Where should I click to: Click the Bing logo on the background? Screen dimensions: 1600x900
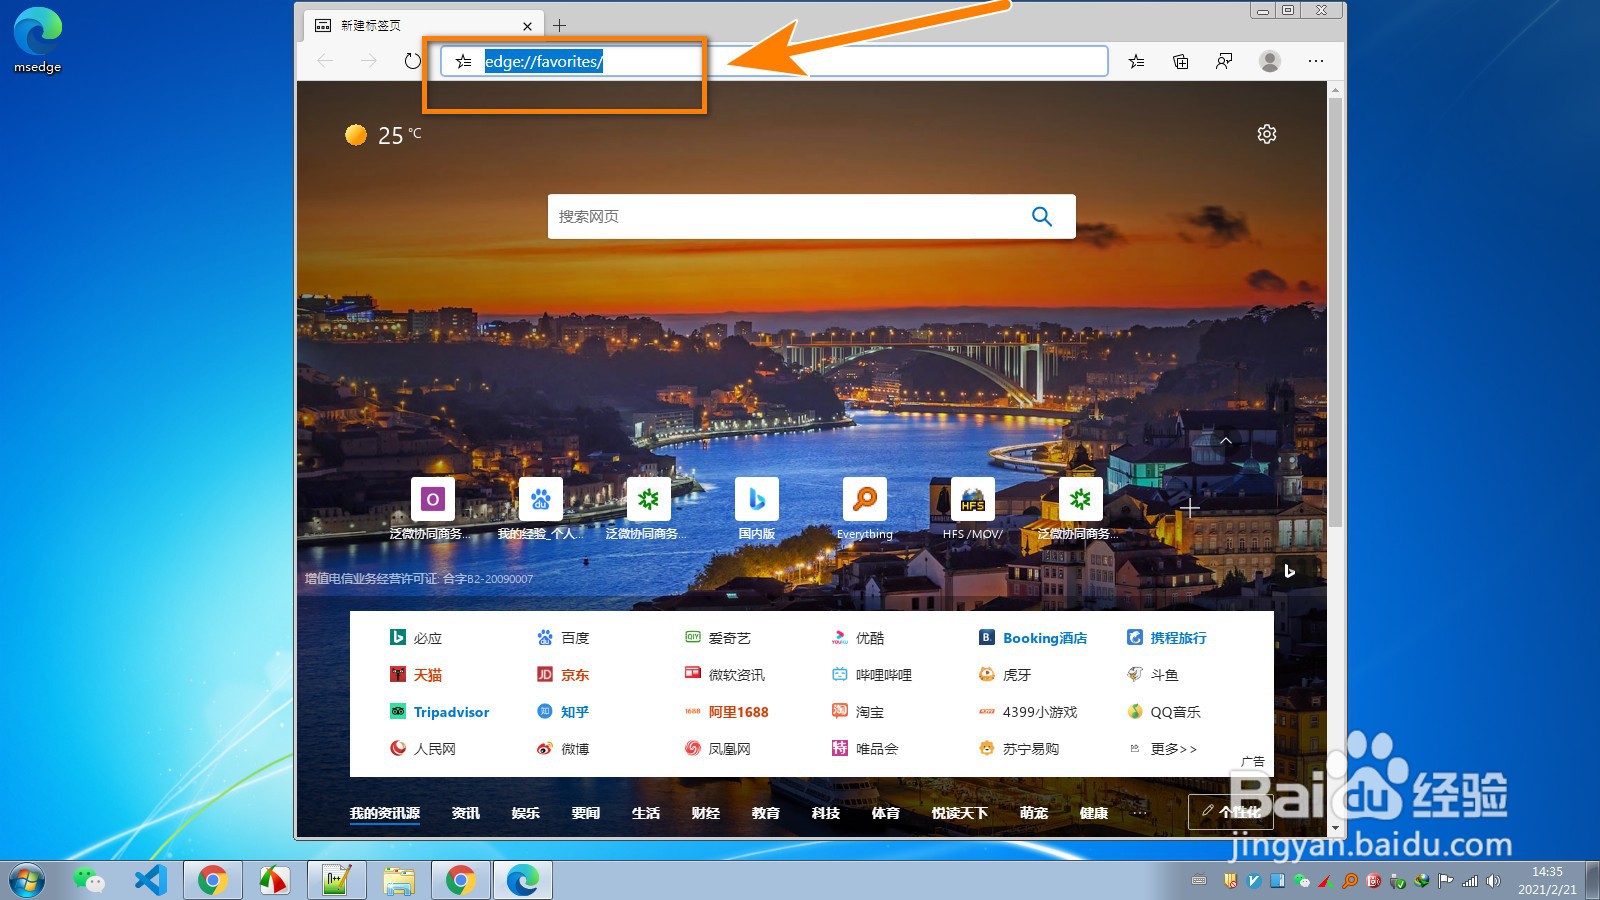(x=1289, y=571)
